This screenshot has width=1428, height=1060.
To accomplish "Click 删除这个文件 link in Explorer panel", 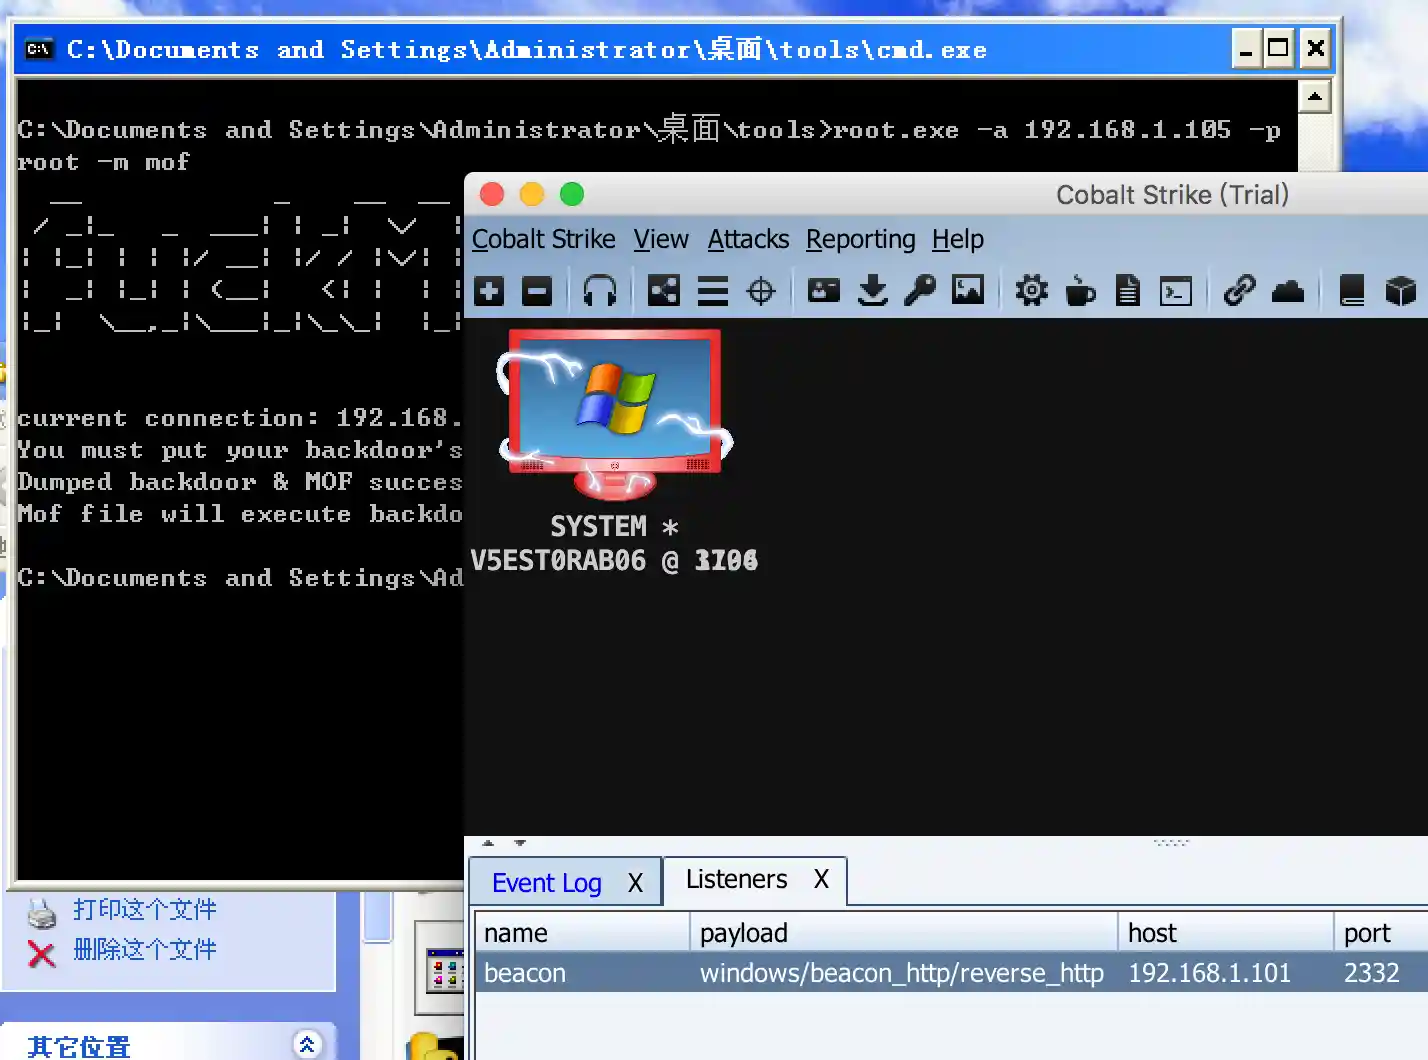I will pos(145,949).
